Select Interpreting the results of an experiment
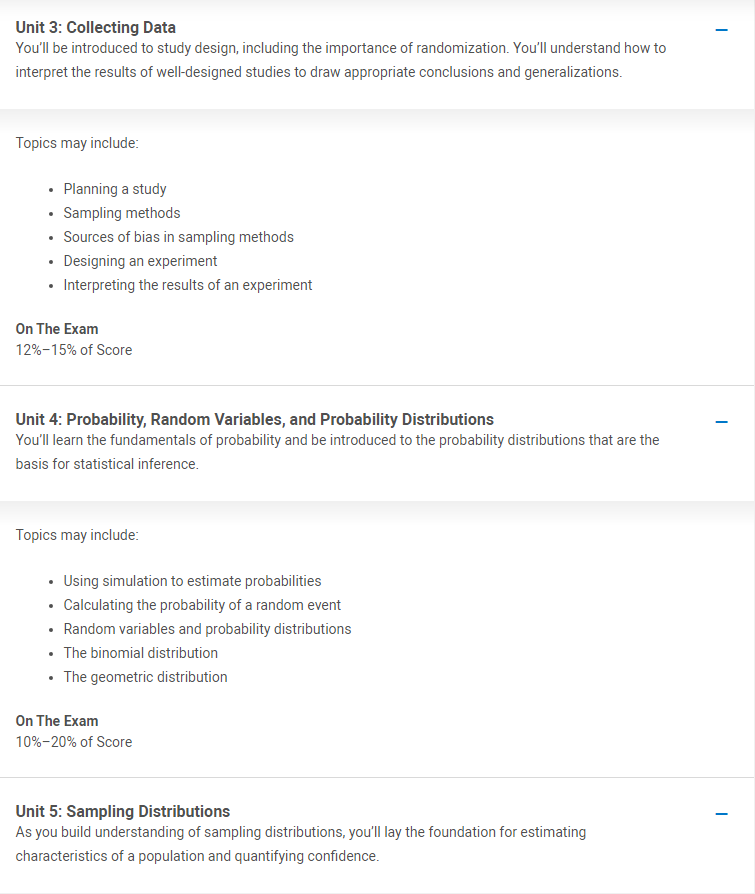 [x=188, y=285]
